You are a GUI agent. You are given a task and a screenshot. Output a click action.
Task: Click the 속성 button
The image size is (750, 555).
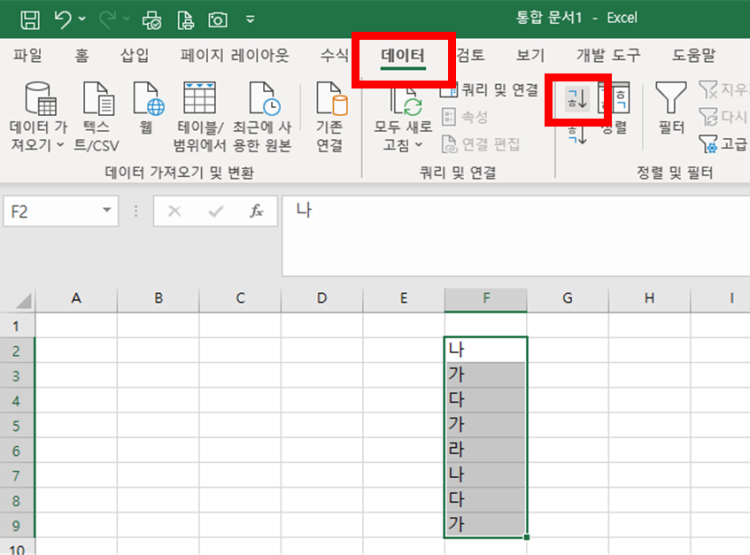[x=465, y=117]
